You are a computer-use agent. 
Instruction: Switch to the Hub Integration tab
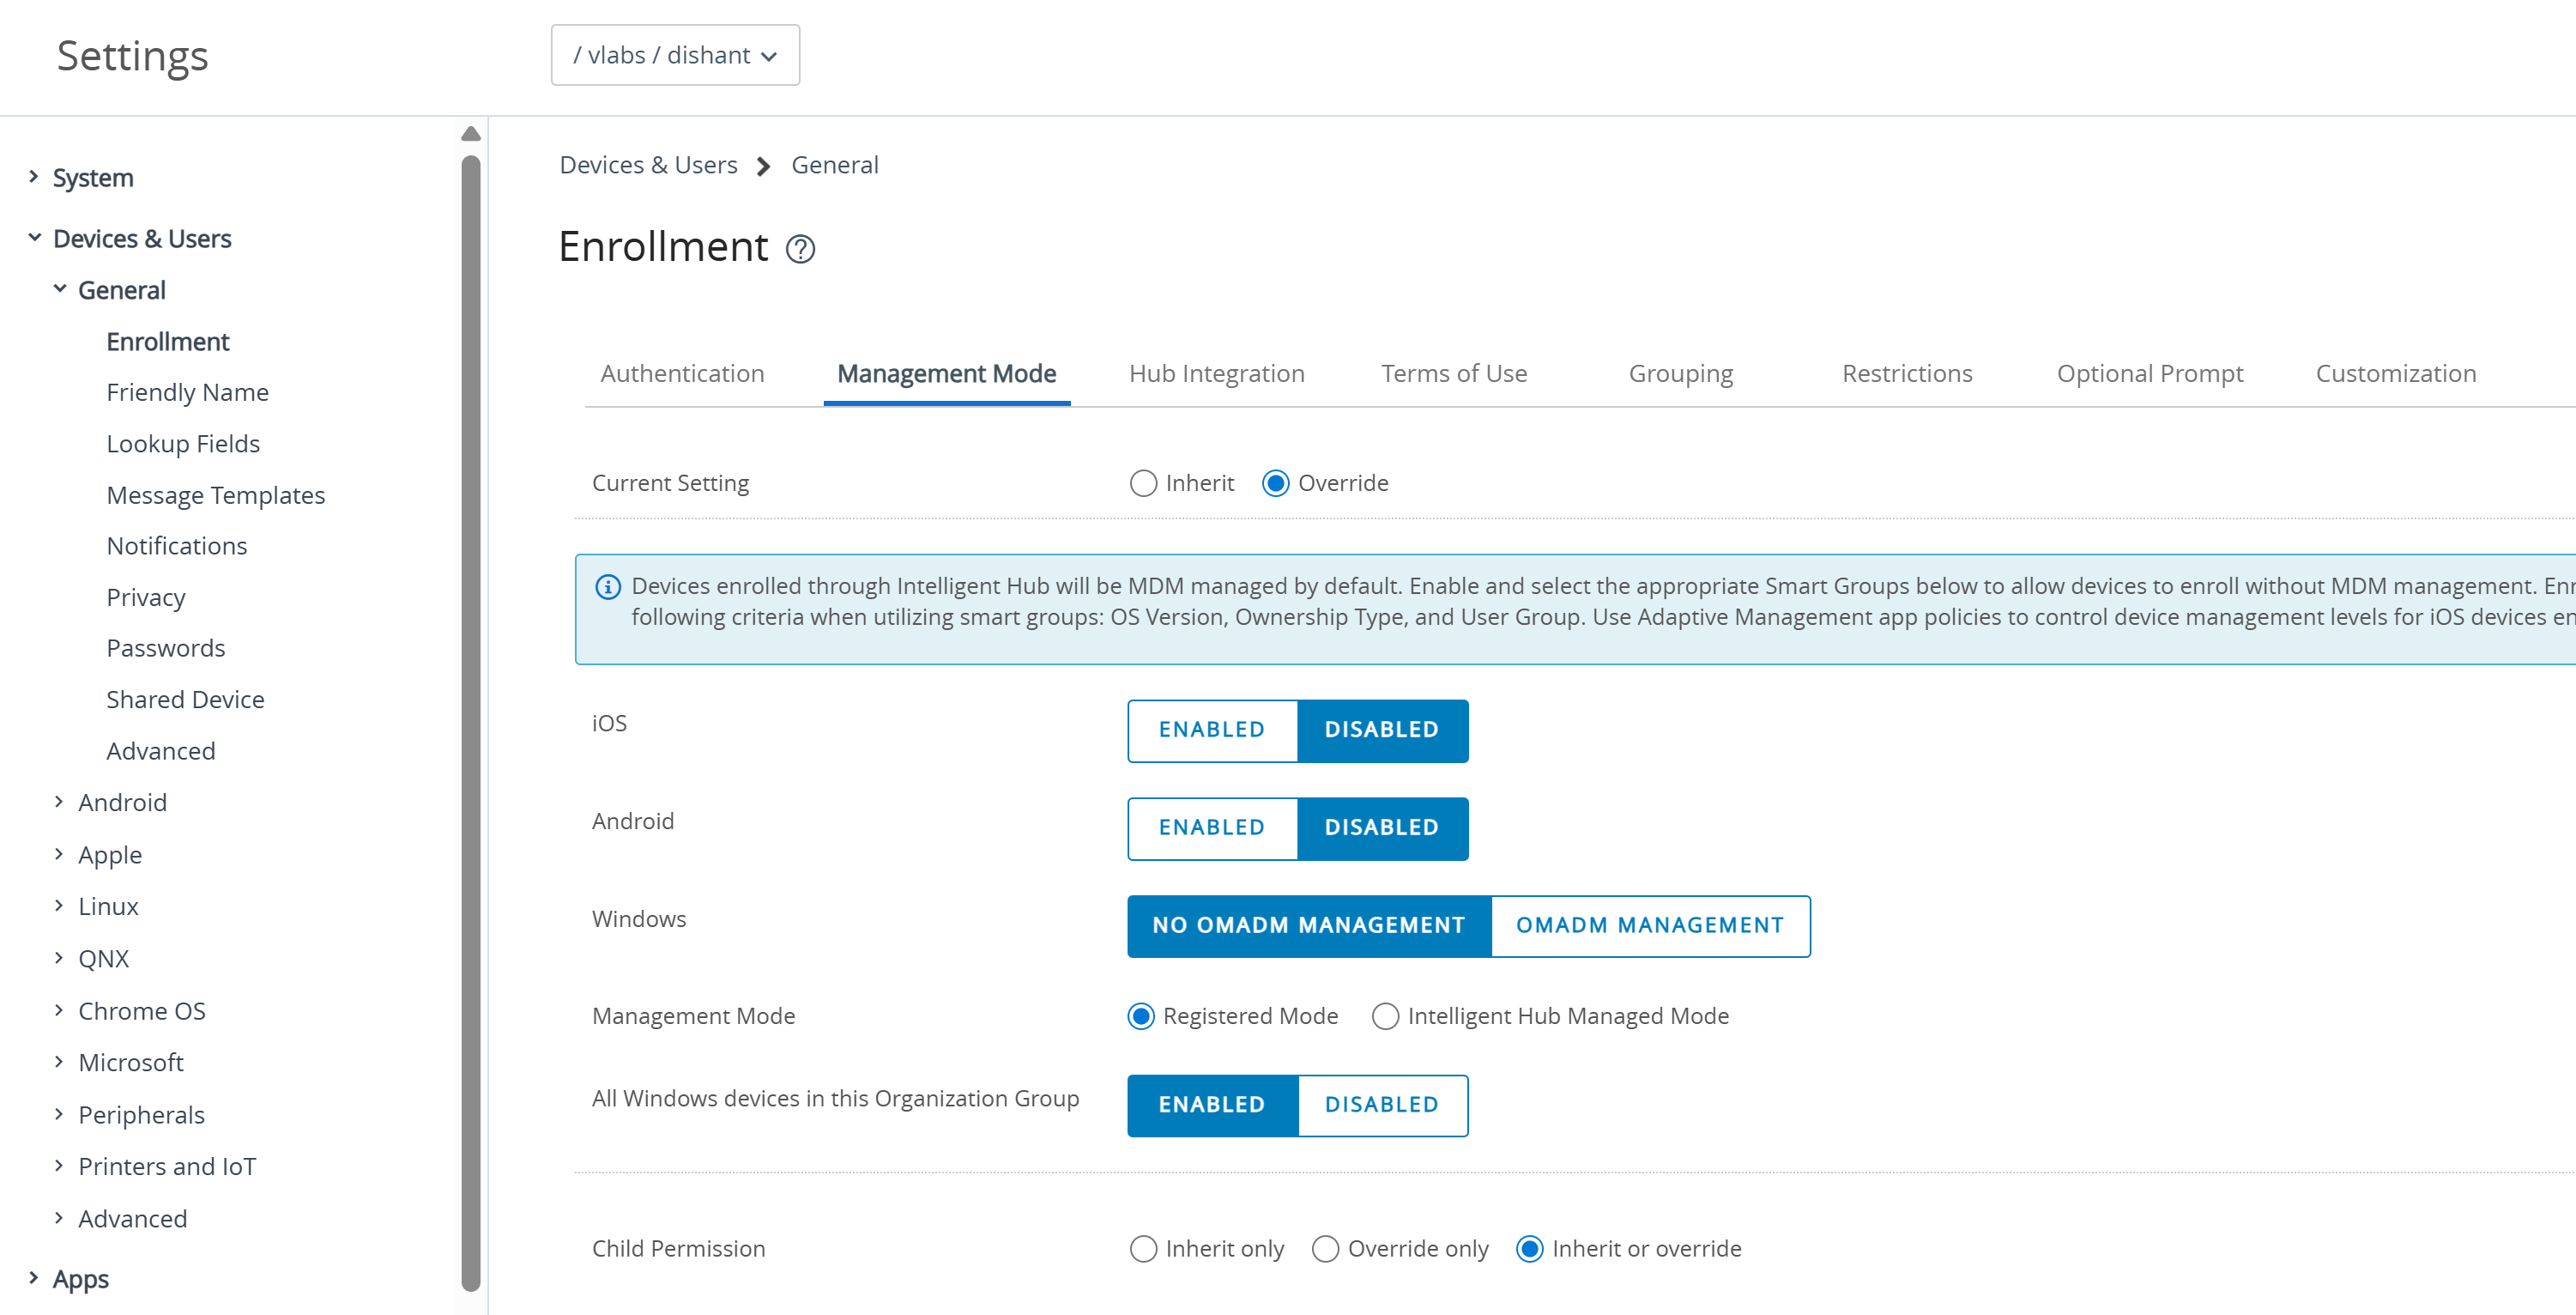[x=1216, y=374]
